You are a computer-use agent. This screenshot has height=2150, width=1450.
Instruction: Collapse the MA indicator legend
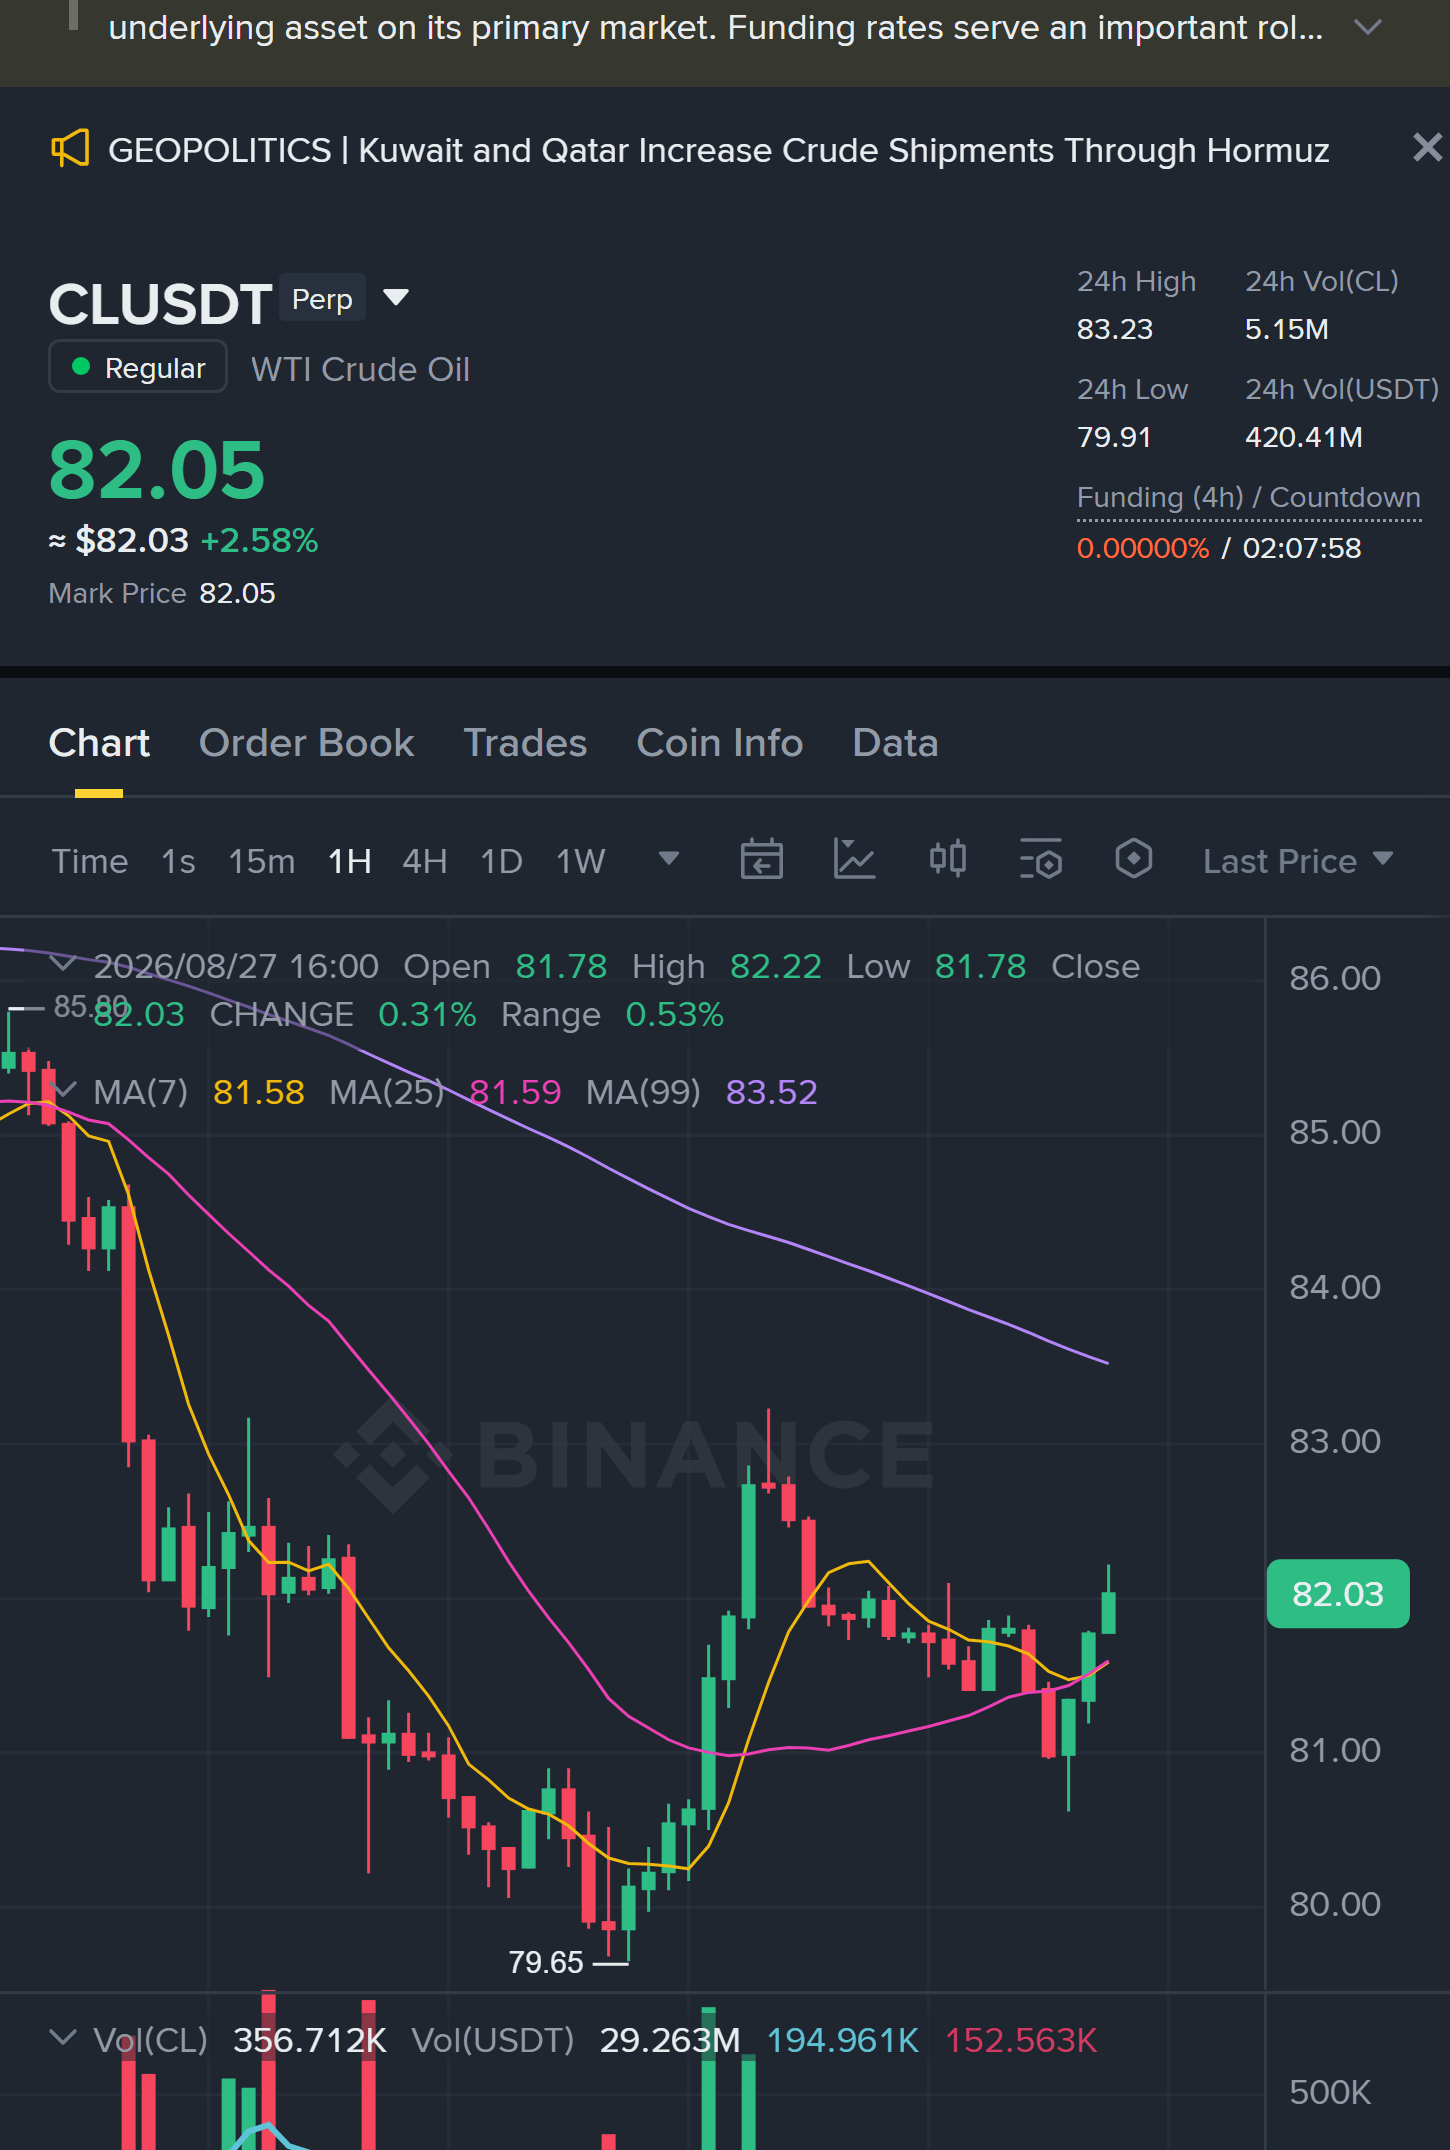63,1089
